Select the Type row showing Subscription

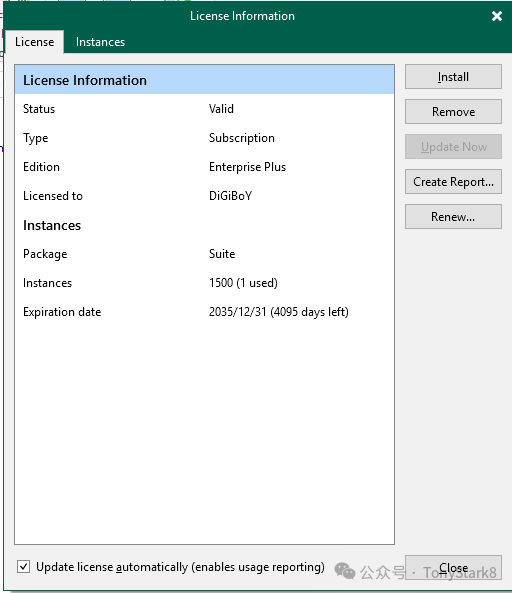[204, 138]
